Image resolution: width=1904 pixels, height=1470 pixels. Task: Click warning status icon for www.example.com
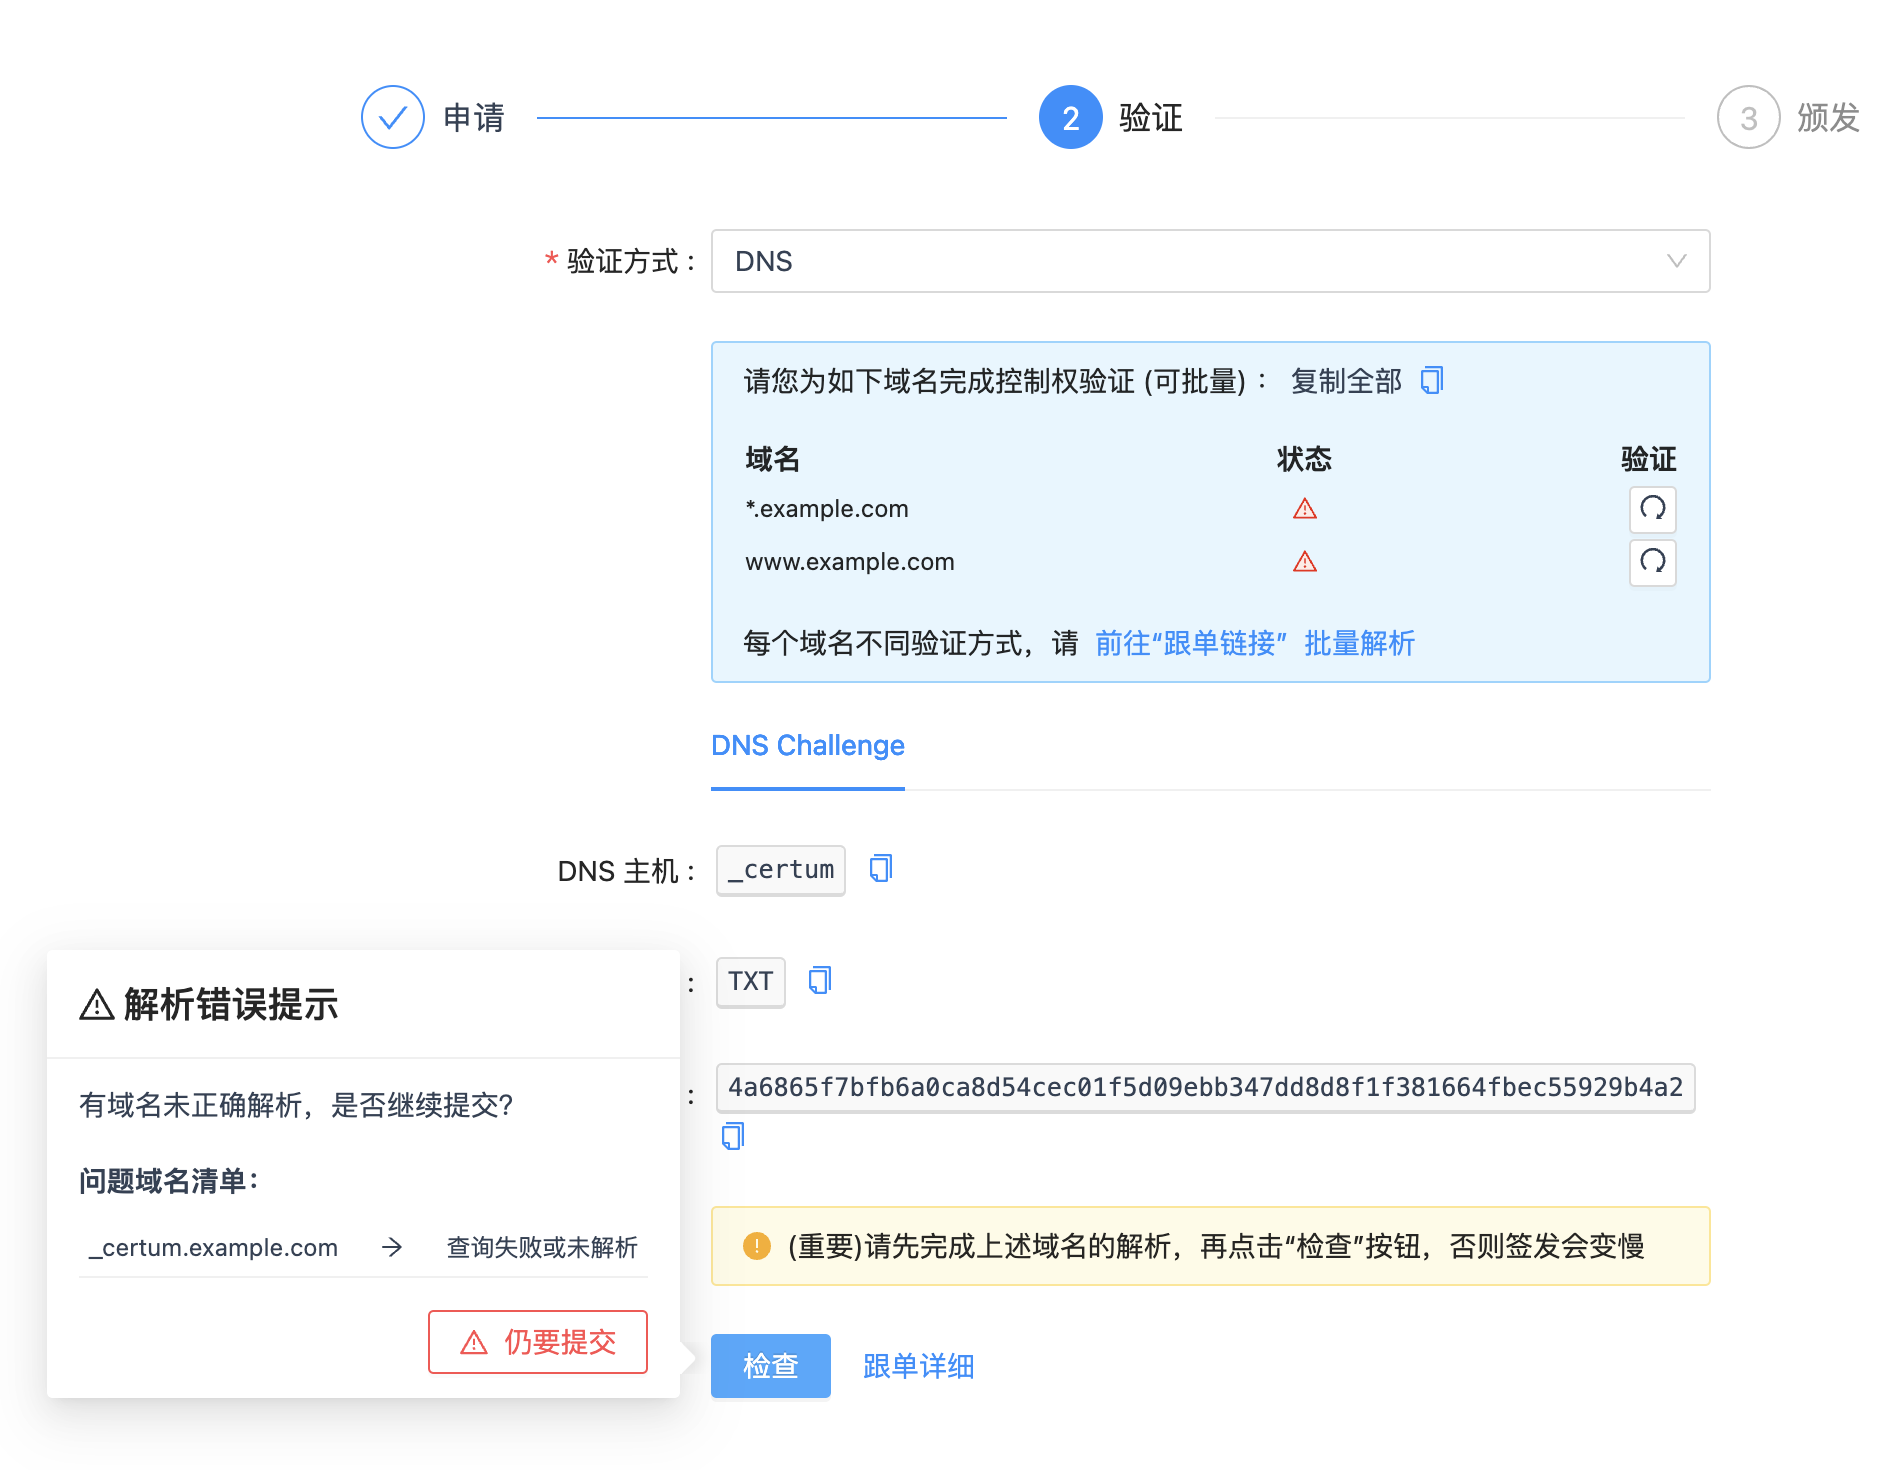pos(1304,562)
